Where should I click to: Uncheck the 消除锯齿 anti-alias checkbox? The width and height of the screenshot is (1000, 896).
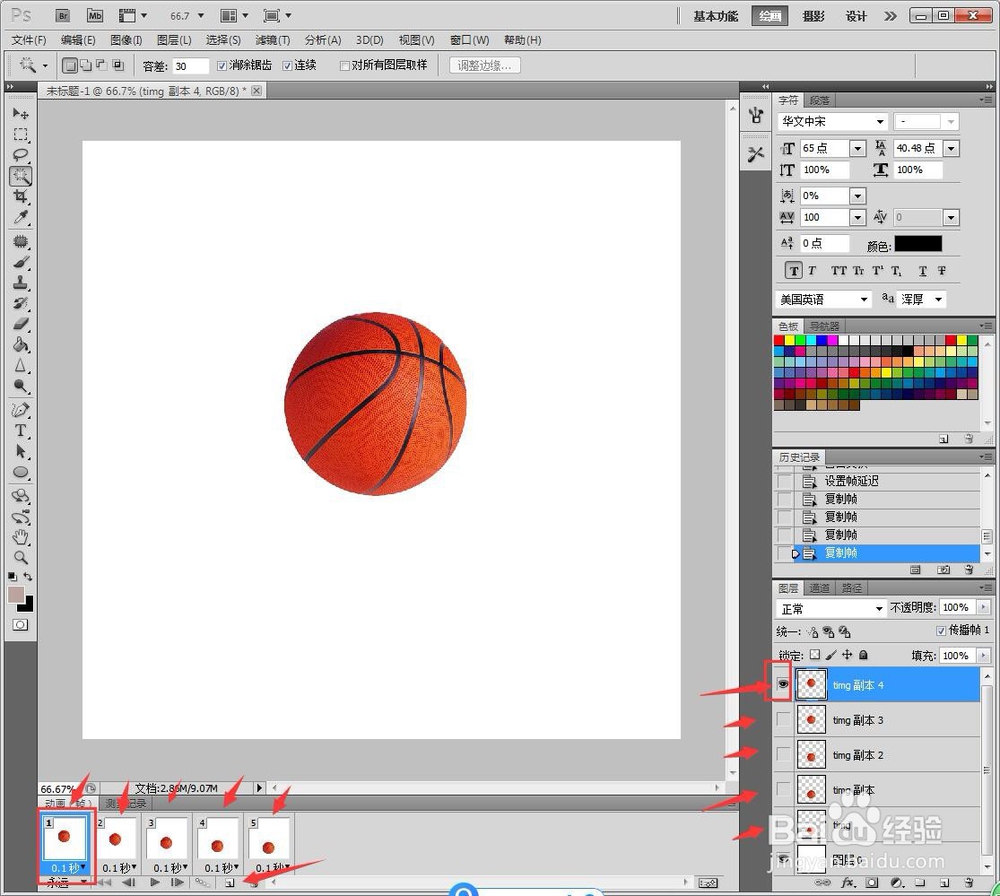(x=222, y=66)
